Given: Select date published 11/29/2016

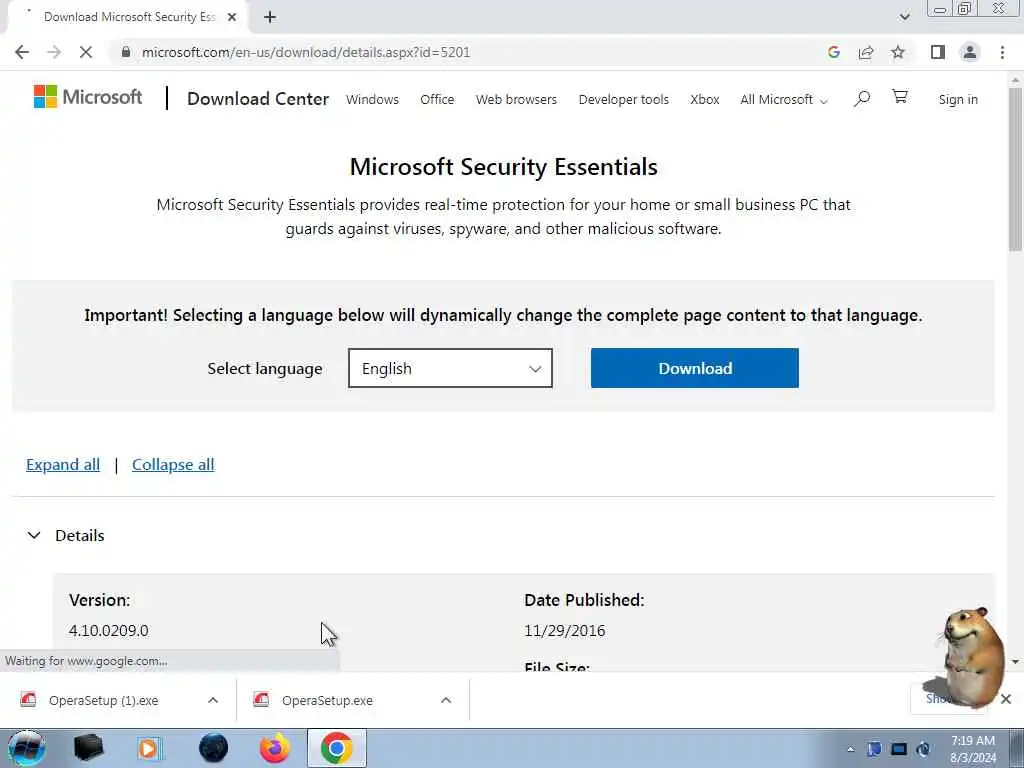Looking at the screenshot, I should coord(564,631).
